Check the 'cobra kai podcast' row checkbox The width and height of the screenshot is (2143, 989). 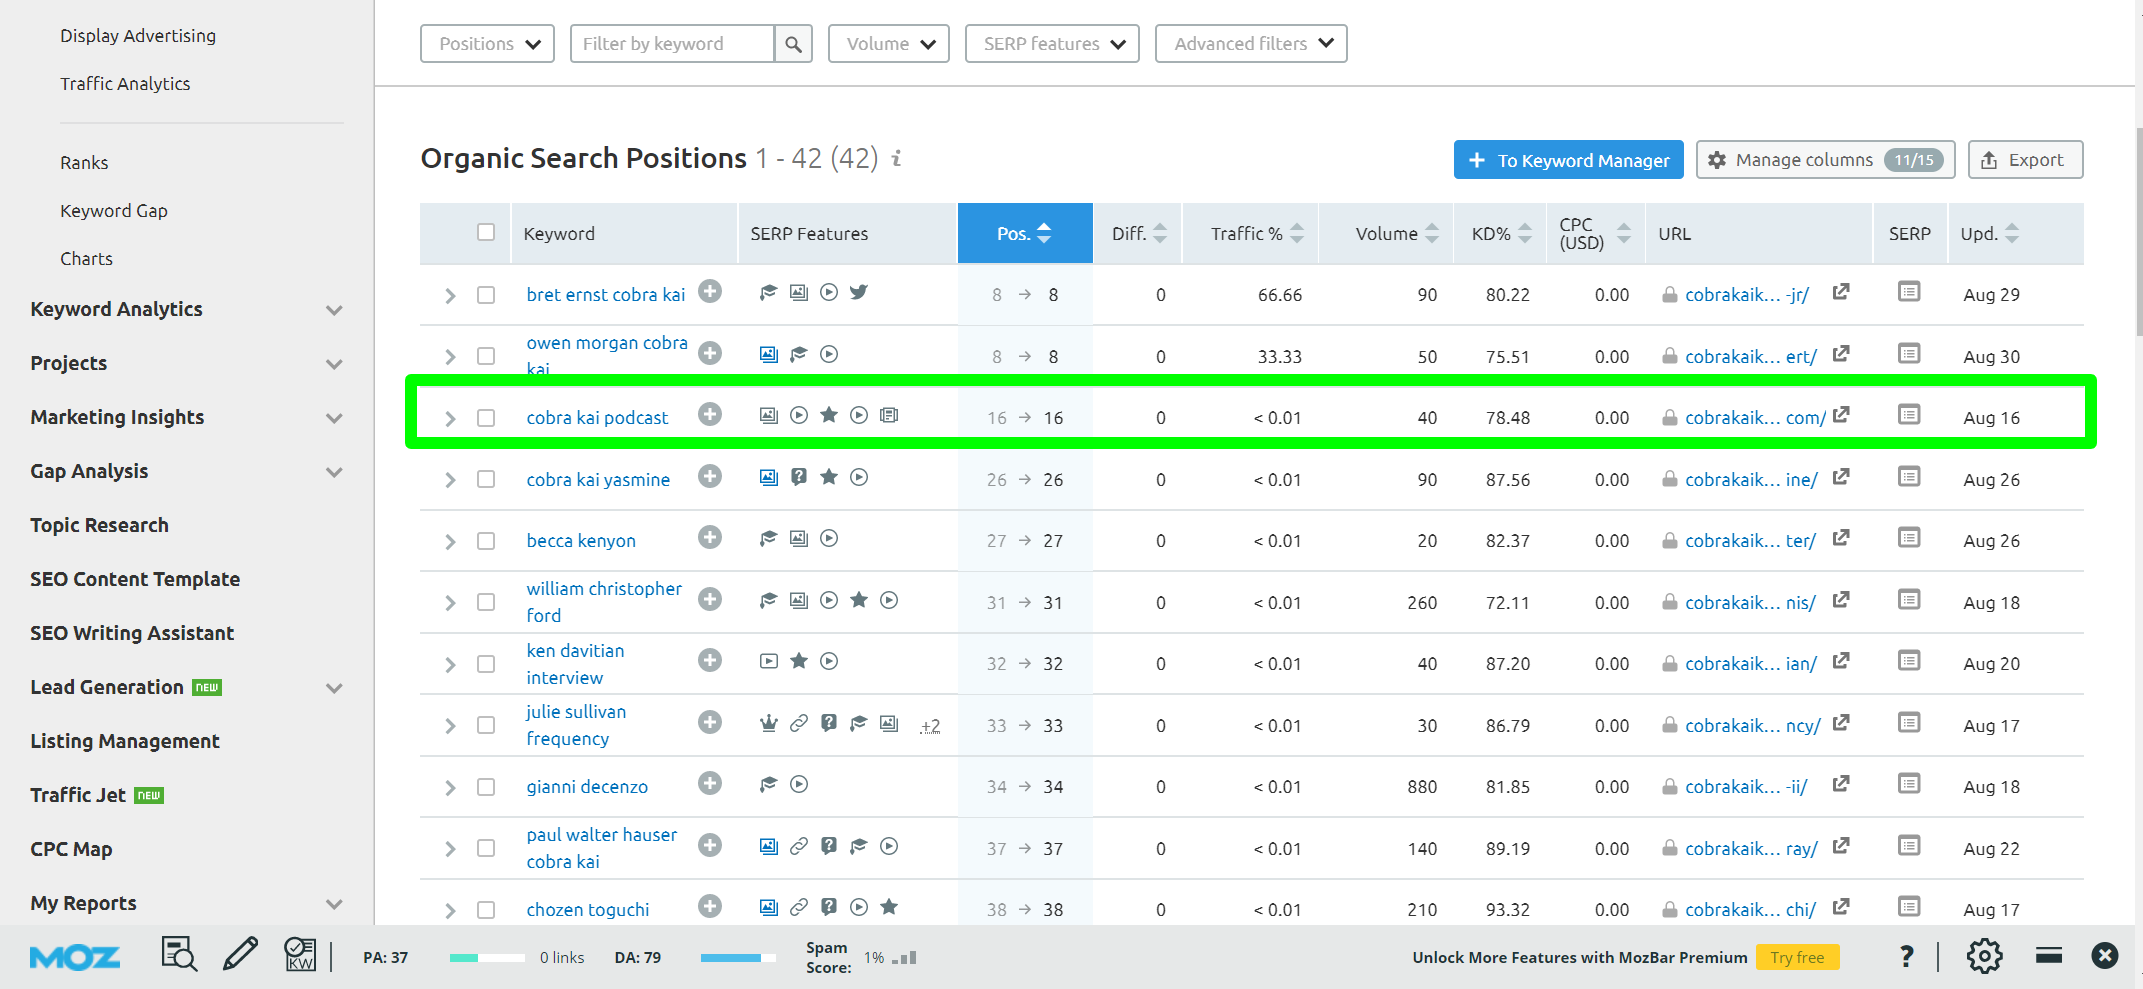[486, 418]
